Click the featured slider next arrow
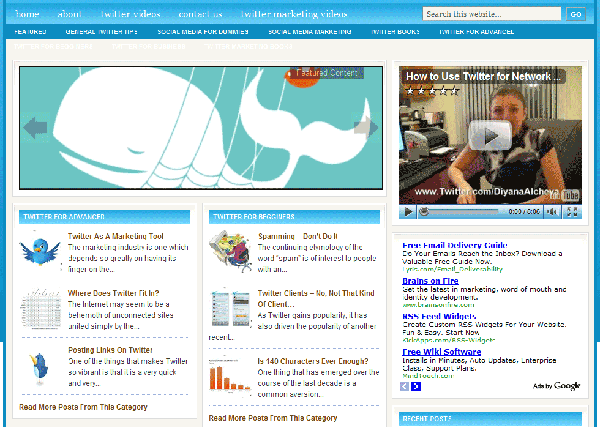Screen dimensions: 600x427 point(366,127)
